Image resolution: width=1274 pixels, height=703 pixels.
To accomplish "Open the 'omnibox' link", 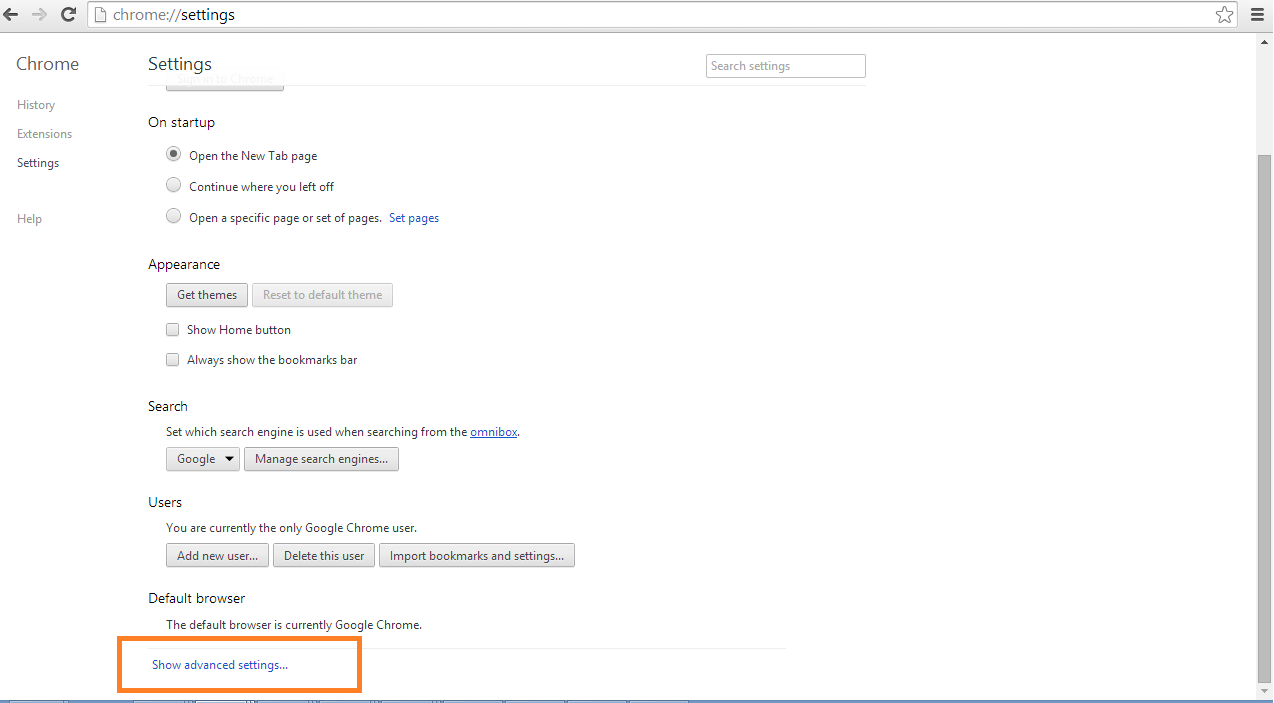I will 494,432.
